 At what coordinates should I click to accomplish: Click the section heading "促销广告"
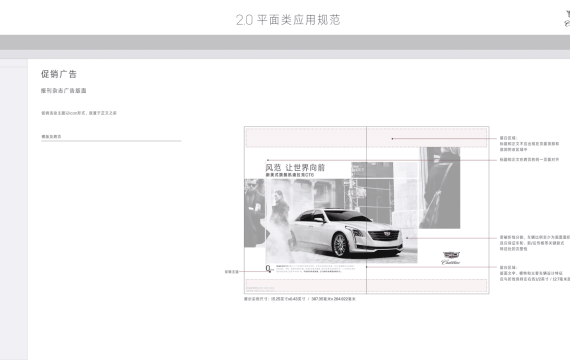click(x=59, y=74)
